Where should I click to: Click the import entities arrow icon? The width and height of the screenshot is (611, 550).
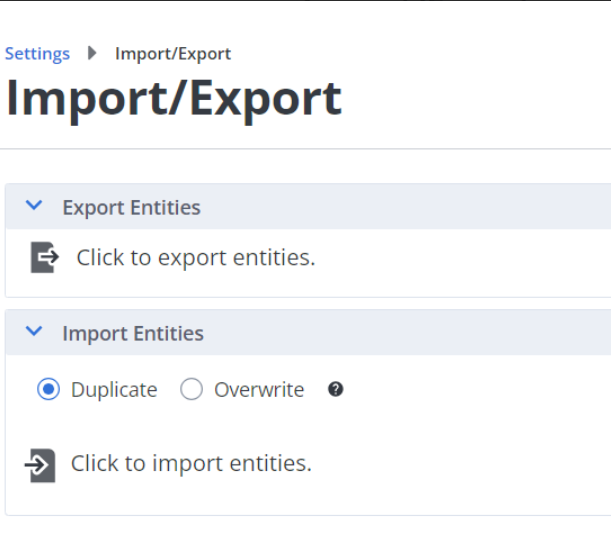tap(41, 465)
